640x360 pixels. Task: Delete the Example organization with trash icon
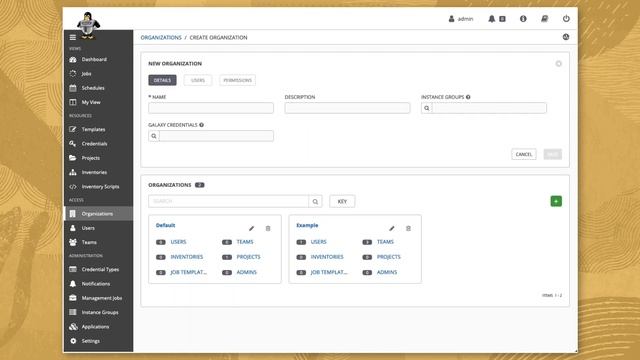tap(408, 229)
